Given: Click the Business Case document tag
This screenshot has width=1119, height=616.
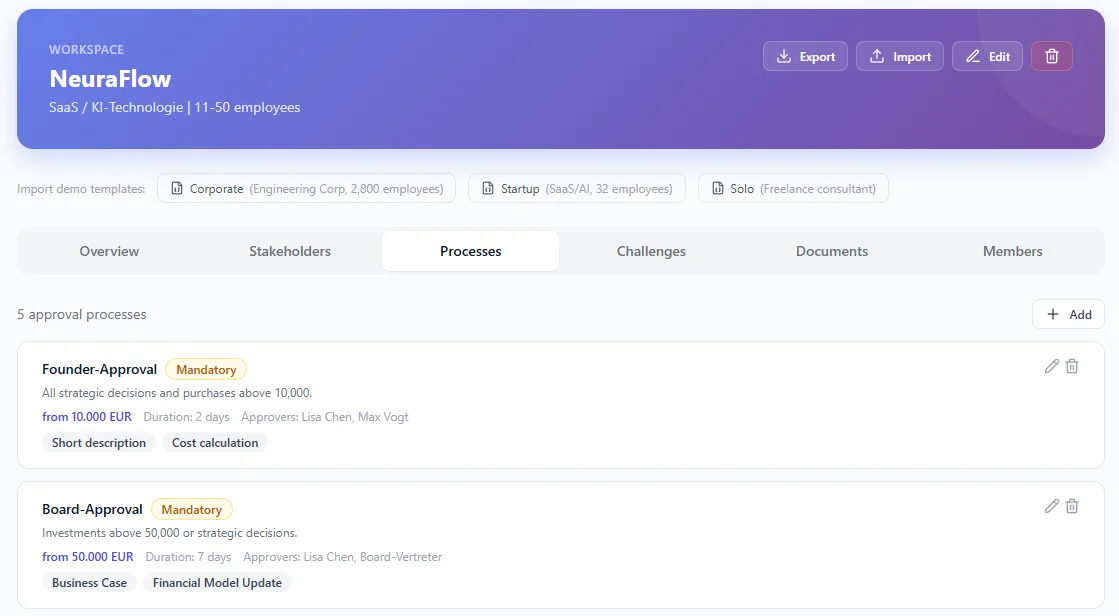Looking at the screenshot, I should tap(89, 583).
